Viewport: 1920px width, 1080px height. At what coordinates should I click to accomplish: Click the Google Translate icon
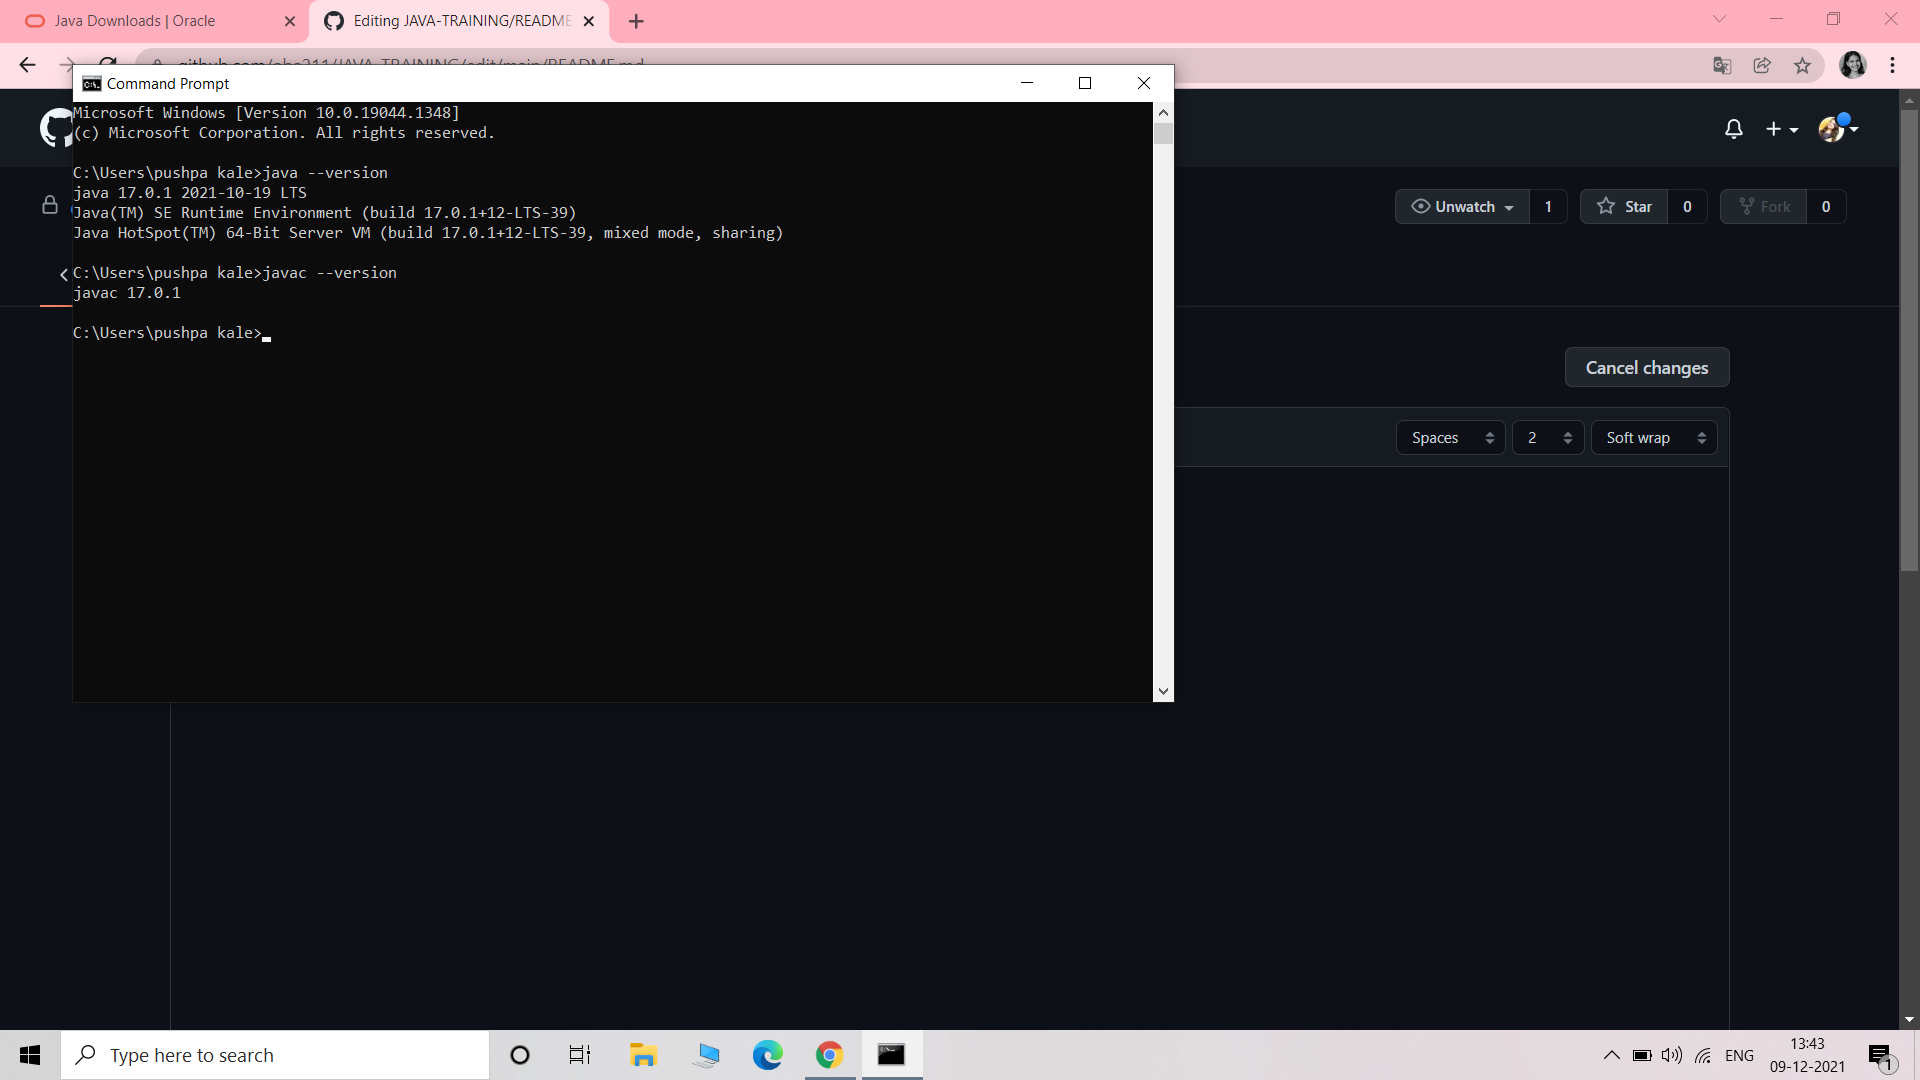(x=1722, y=66)
